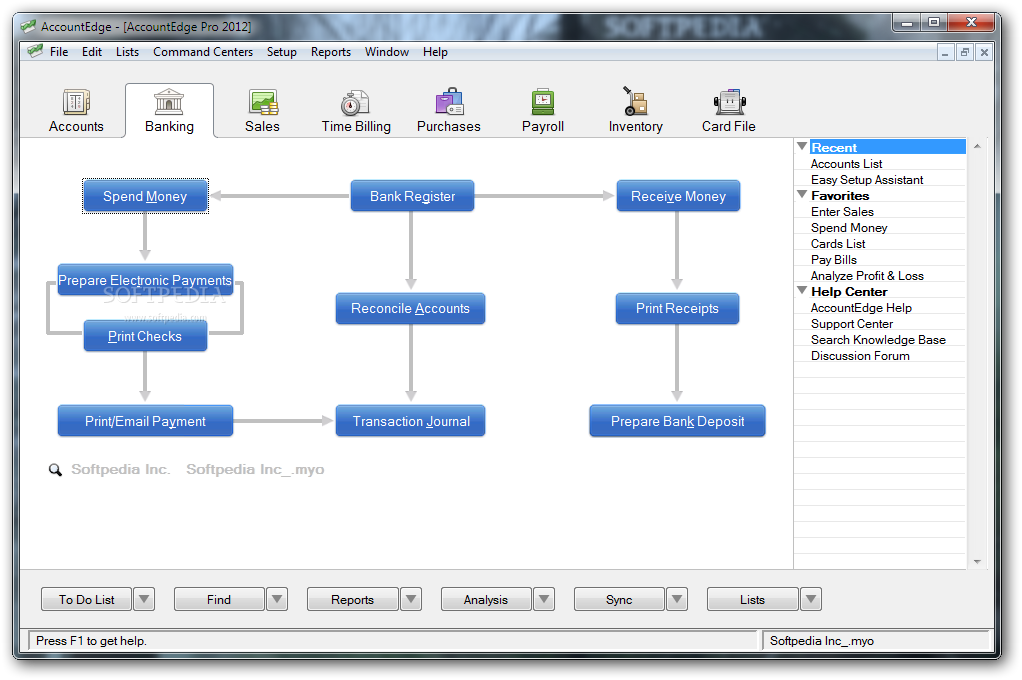The height and width of the screenshot is (680, 1022).
Task: Collapse the Favorites section triangle
Action: coord(802,194)
